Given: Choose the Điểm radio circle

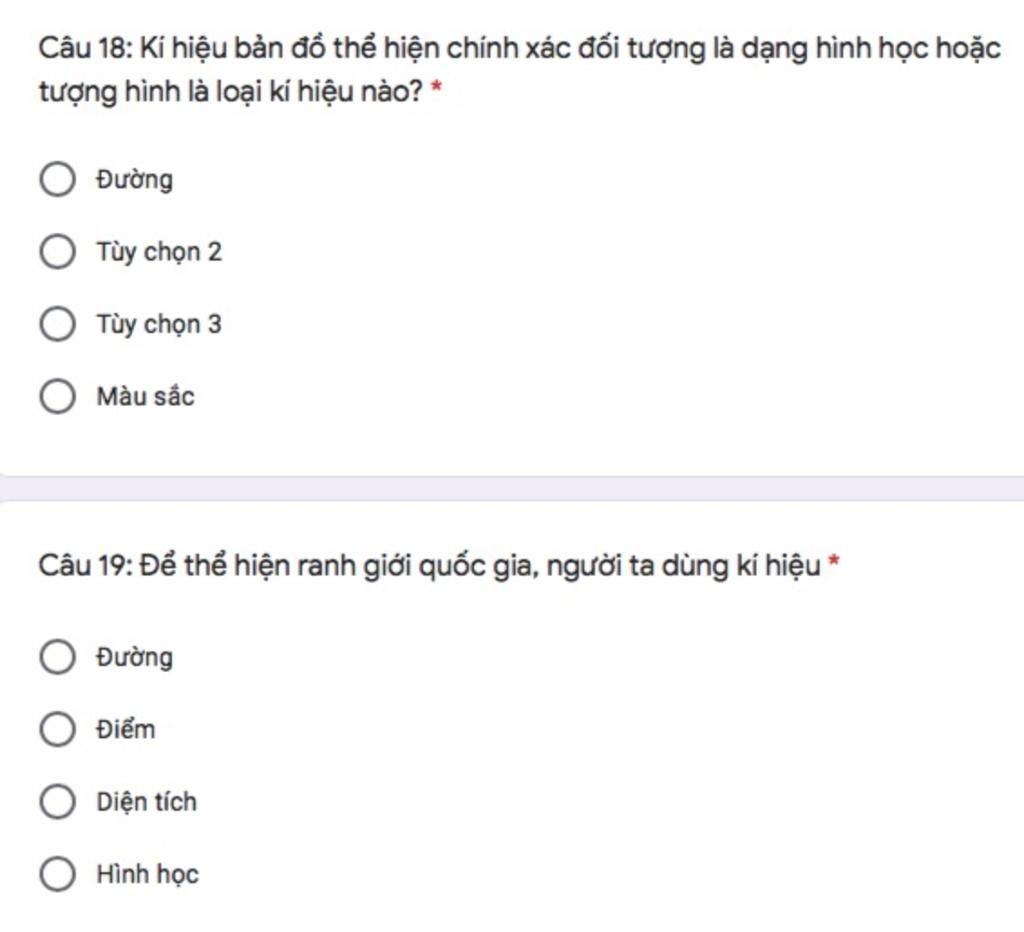Looking at the screenshot, I should point(57,730).
